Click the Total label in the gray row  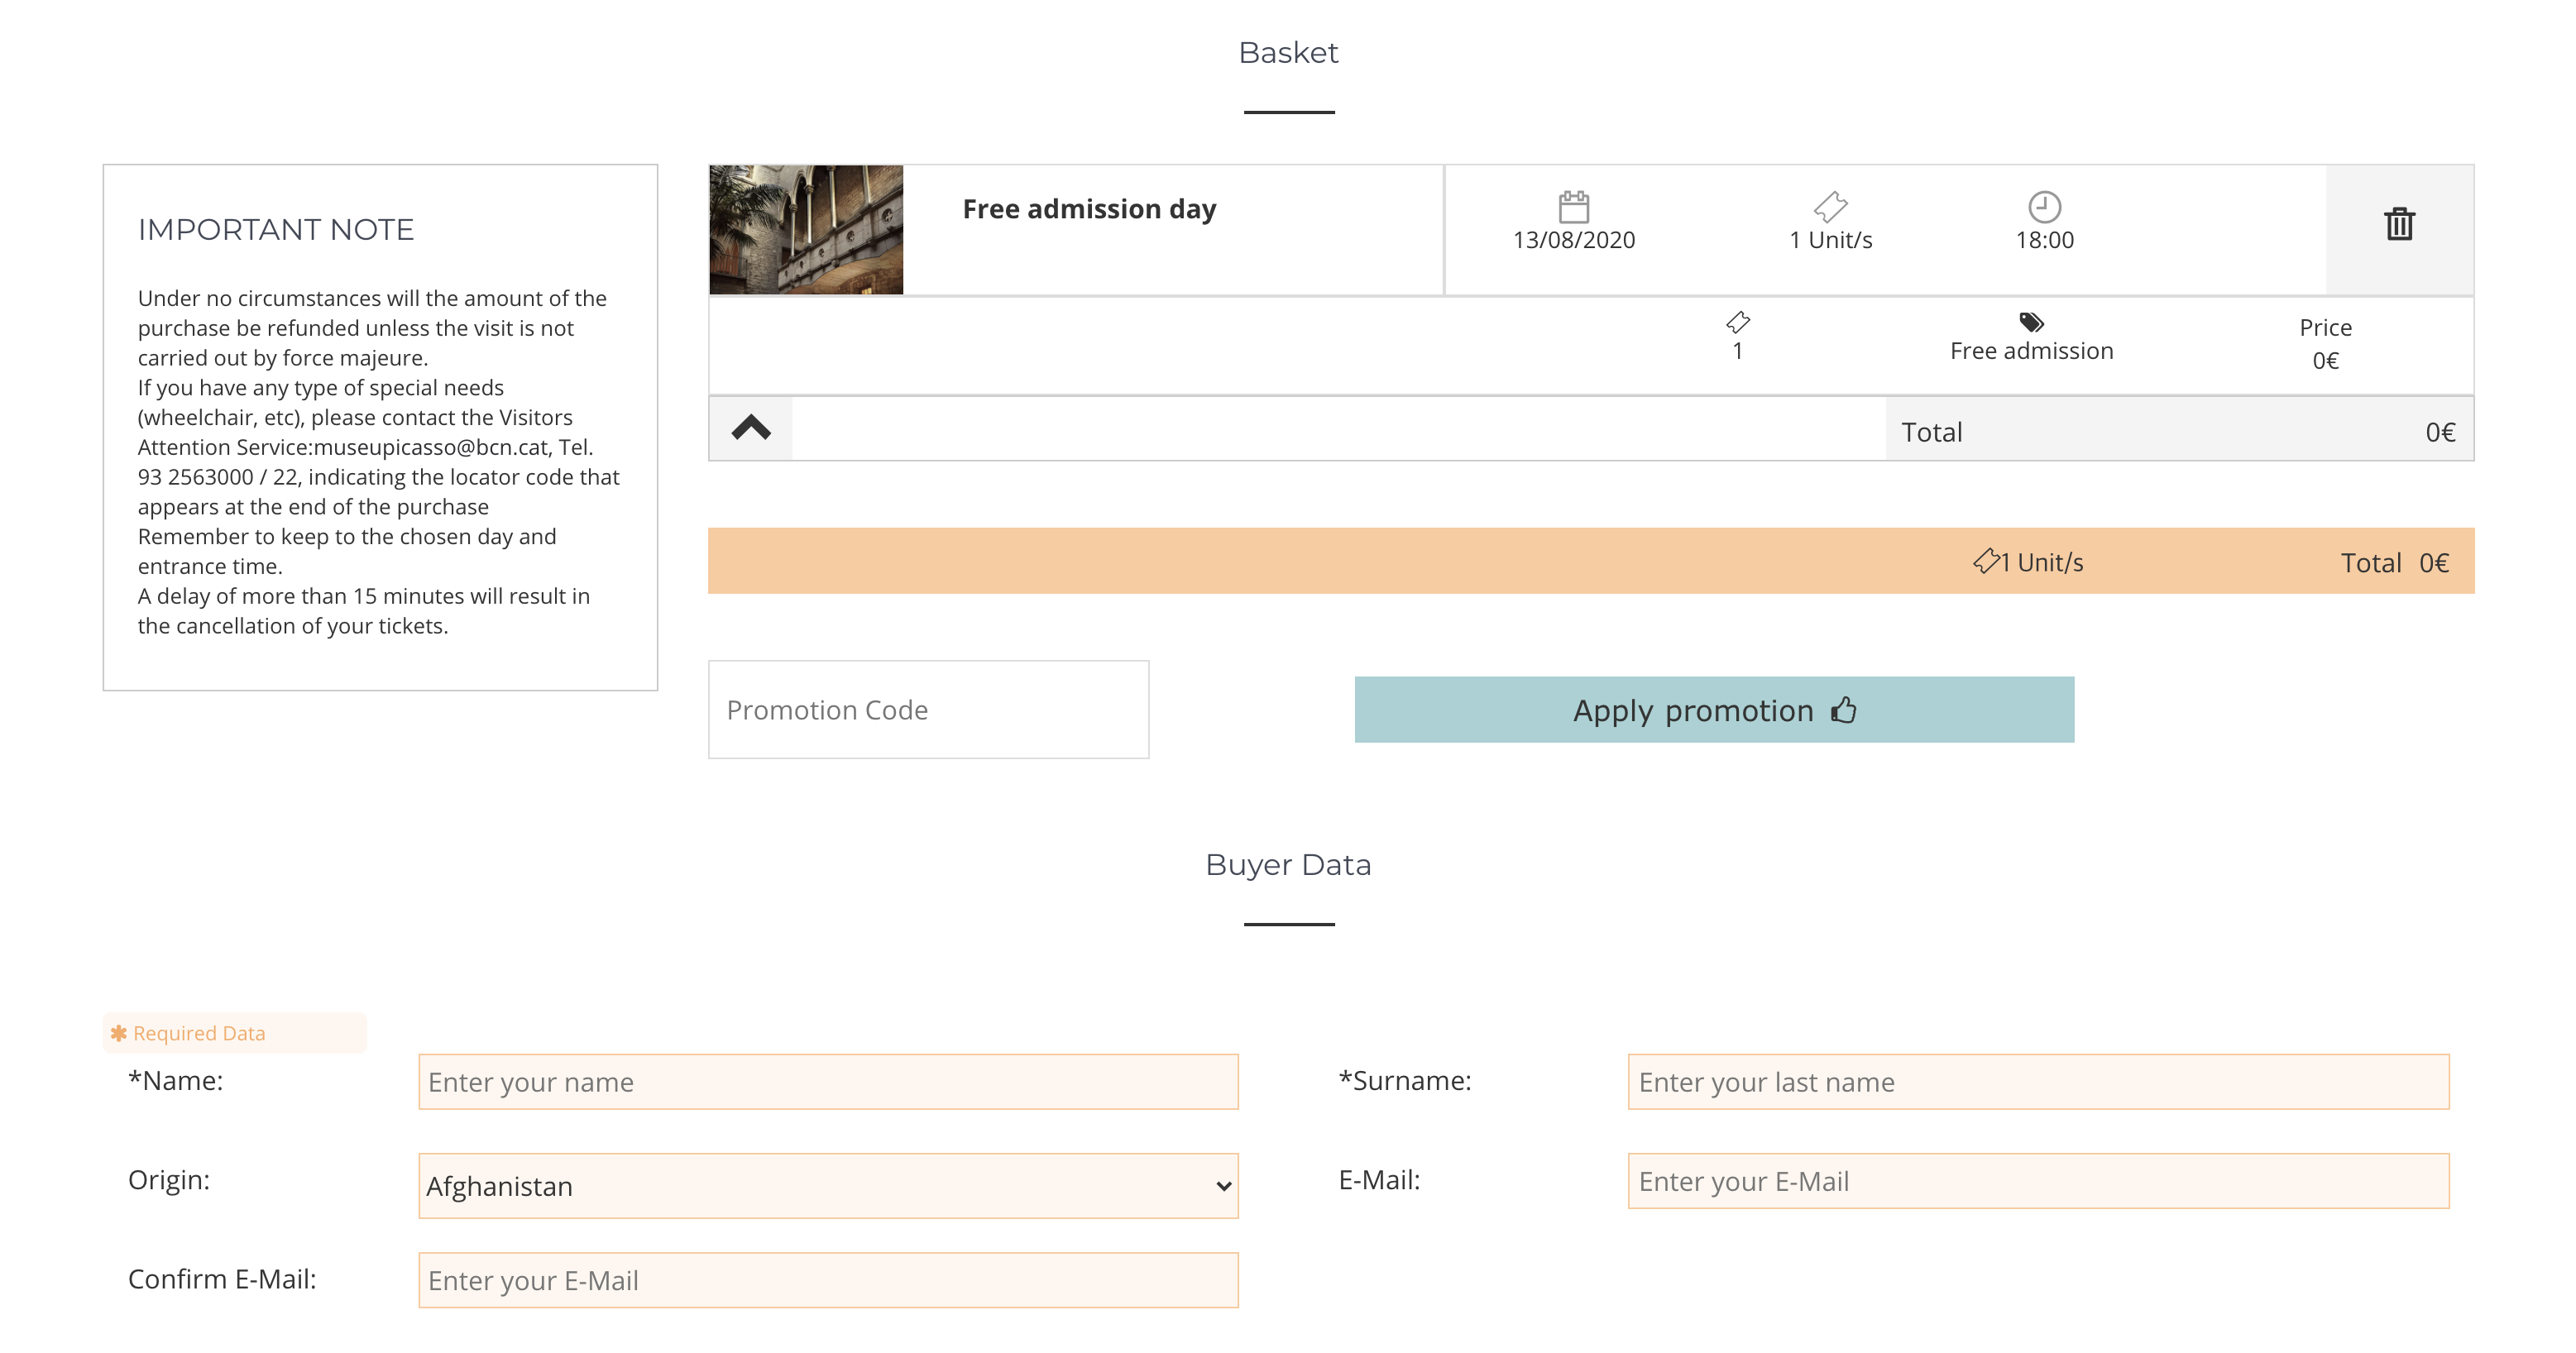click(1931, 432)
